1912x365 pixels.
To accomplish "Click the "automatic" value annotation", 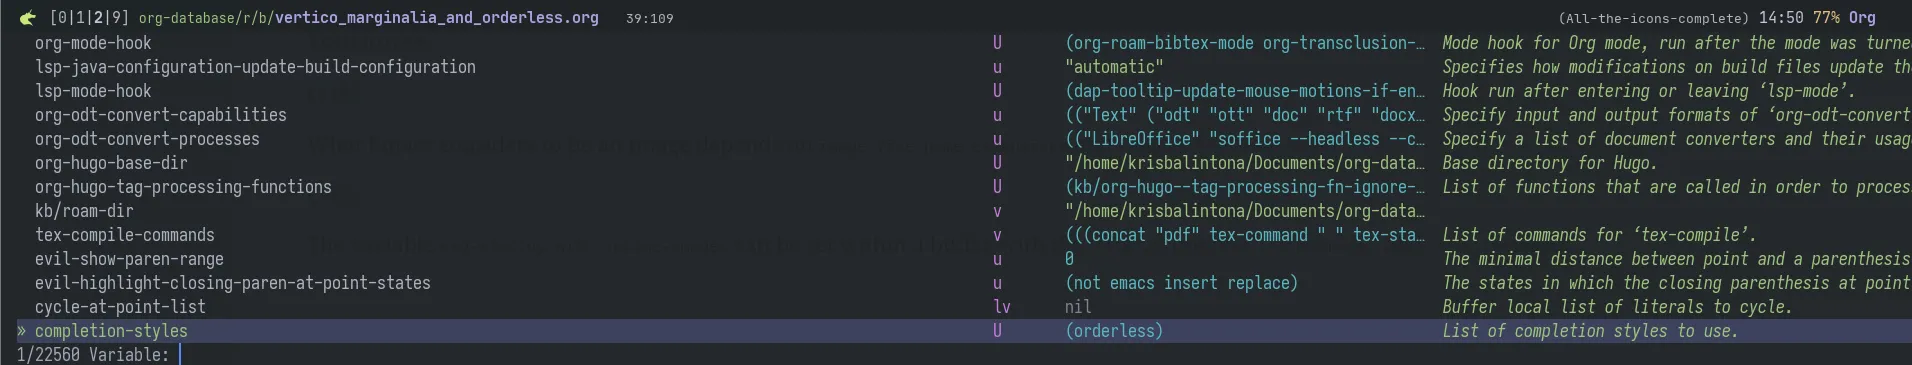I will coord(1114,67).
